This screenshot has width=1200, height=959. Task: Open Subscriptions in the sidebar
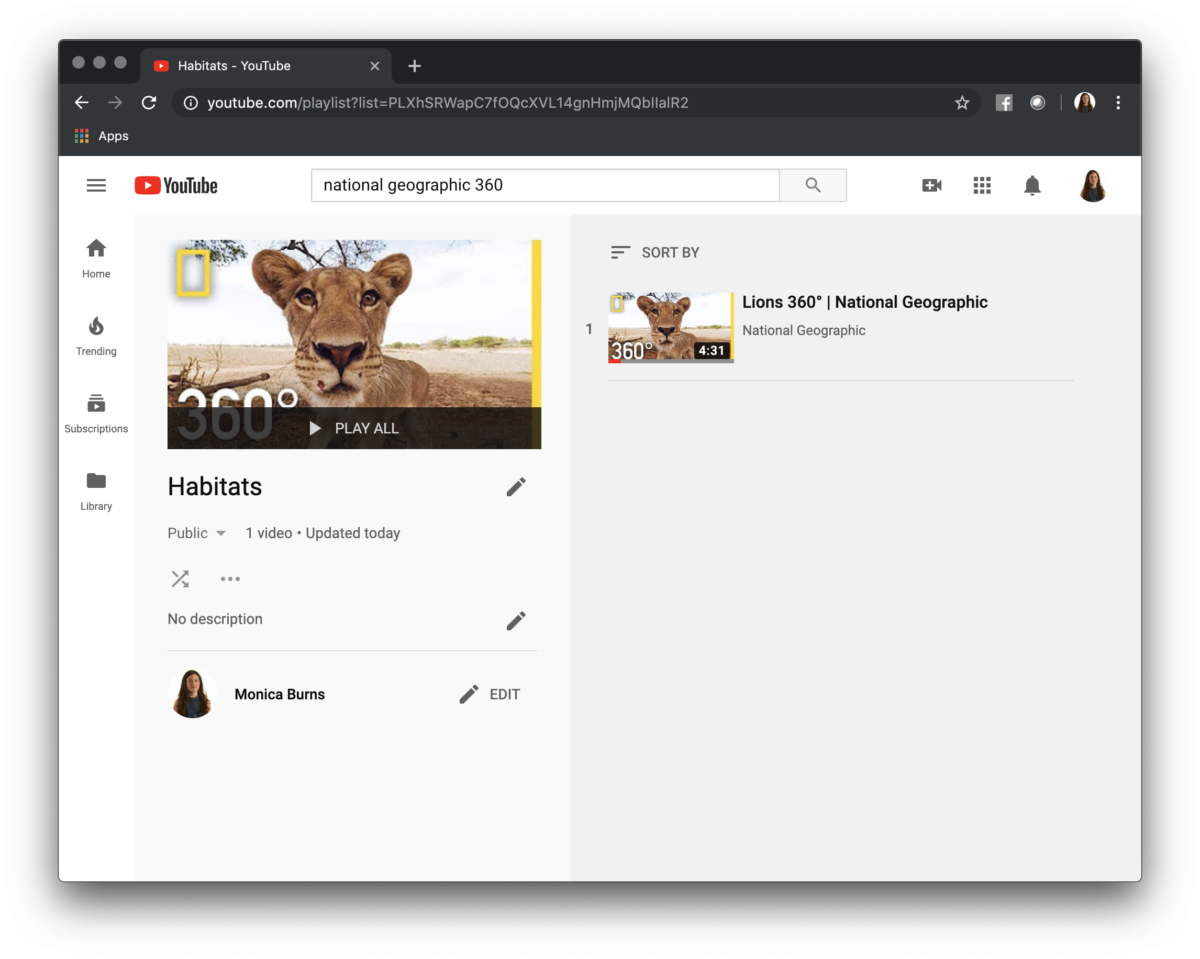point(95,412)
